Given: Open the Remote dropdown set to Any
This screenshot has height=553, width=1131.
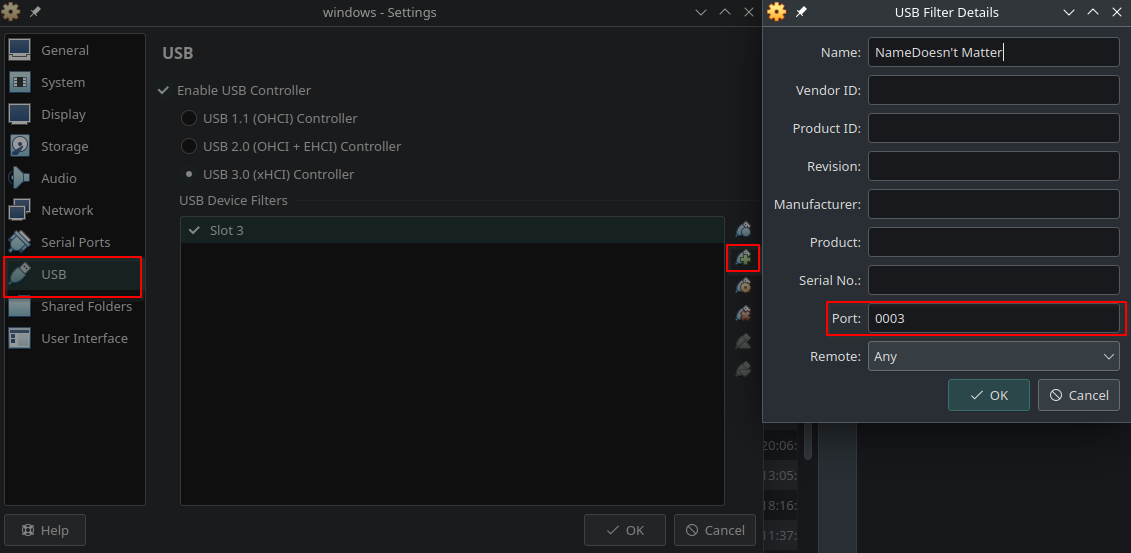Looking at the screenshot, I should coord(993,356).
